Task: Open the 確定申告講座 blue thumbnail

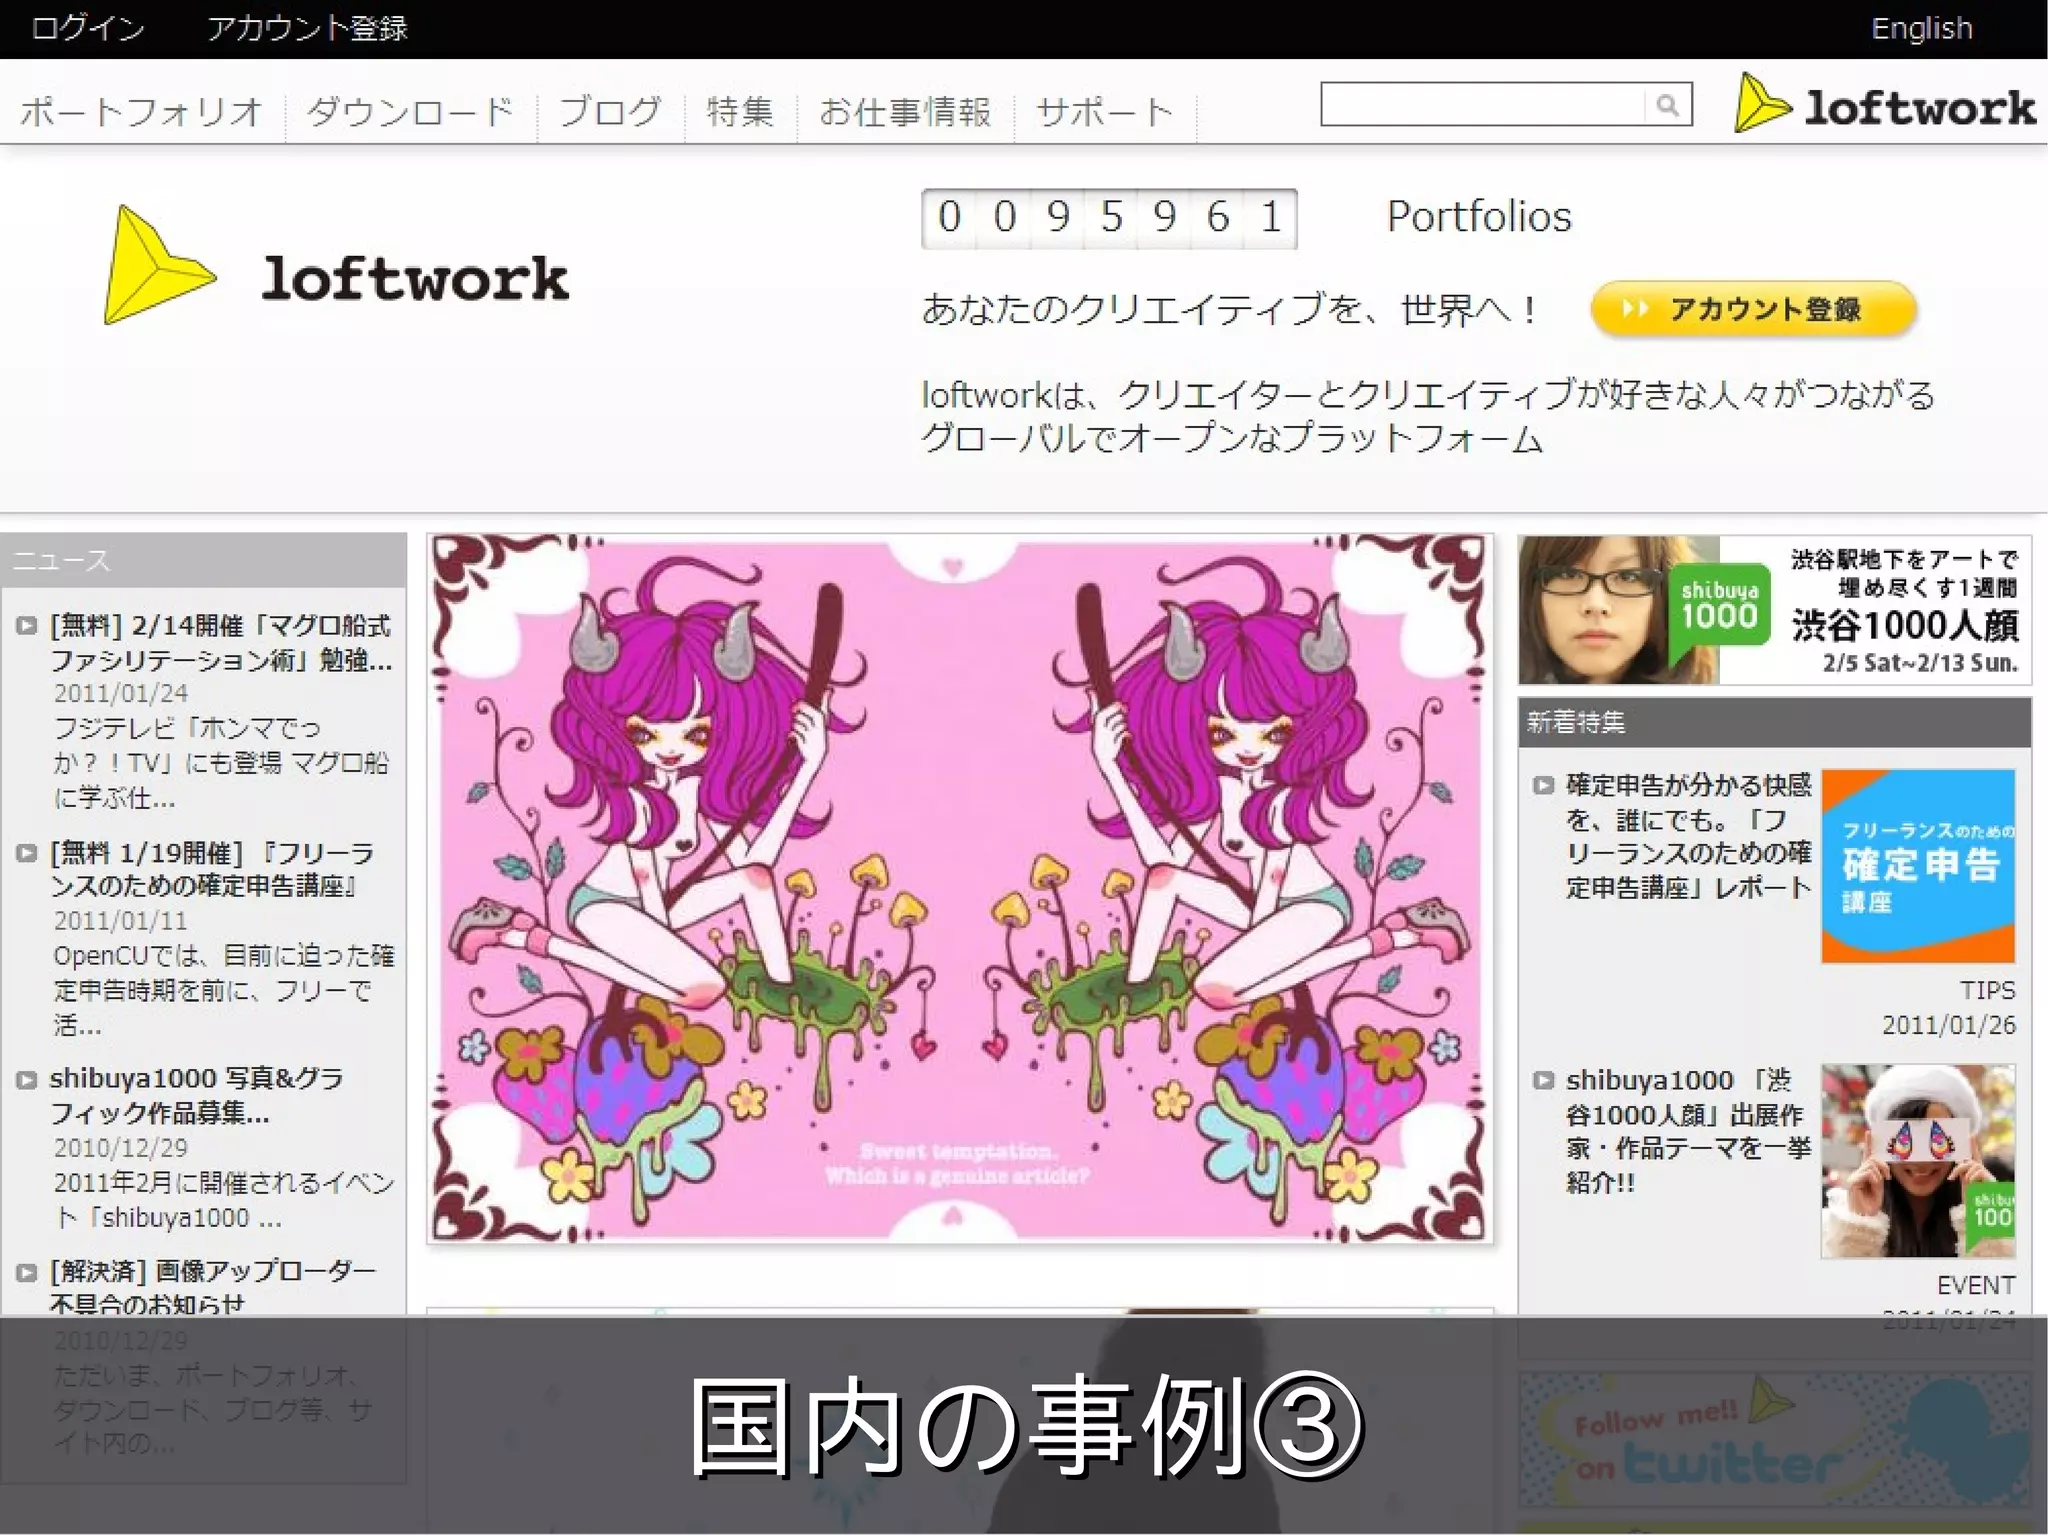Action: click(1918, 865)
